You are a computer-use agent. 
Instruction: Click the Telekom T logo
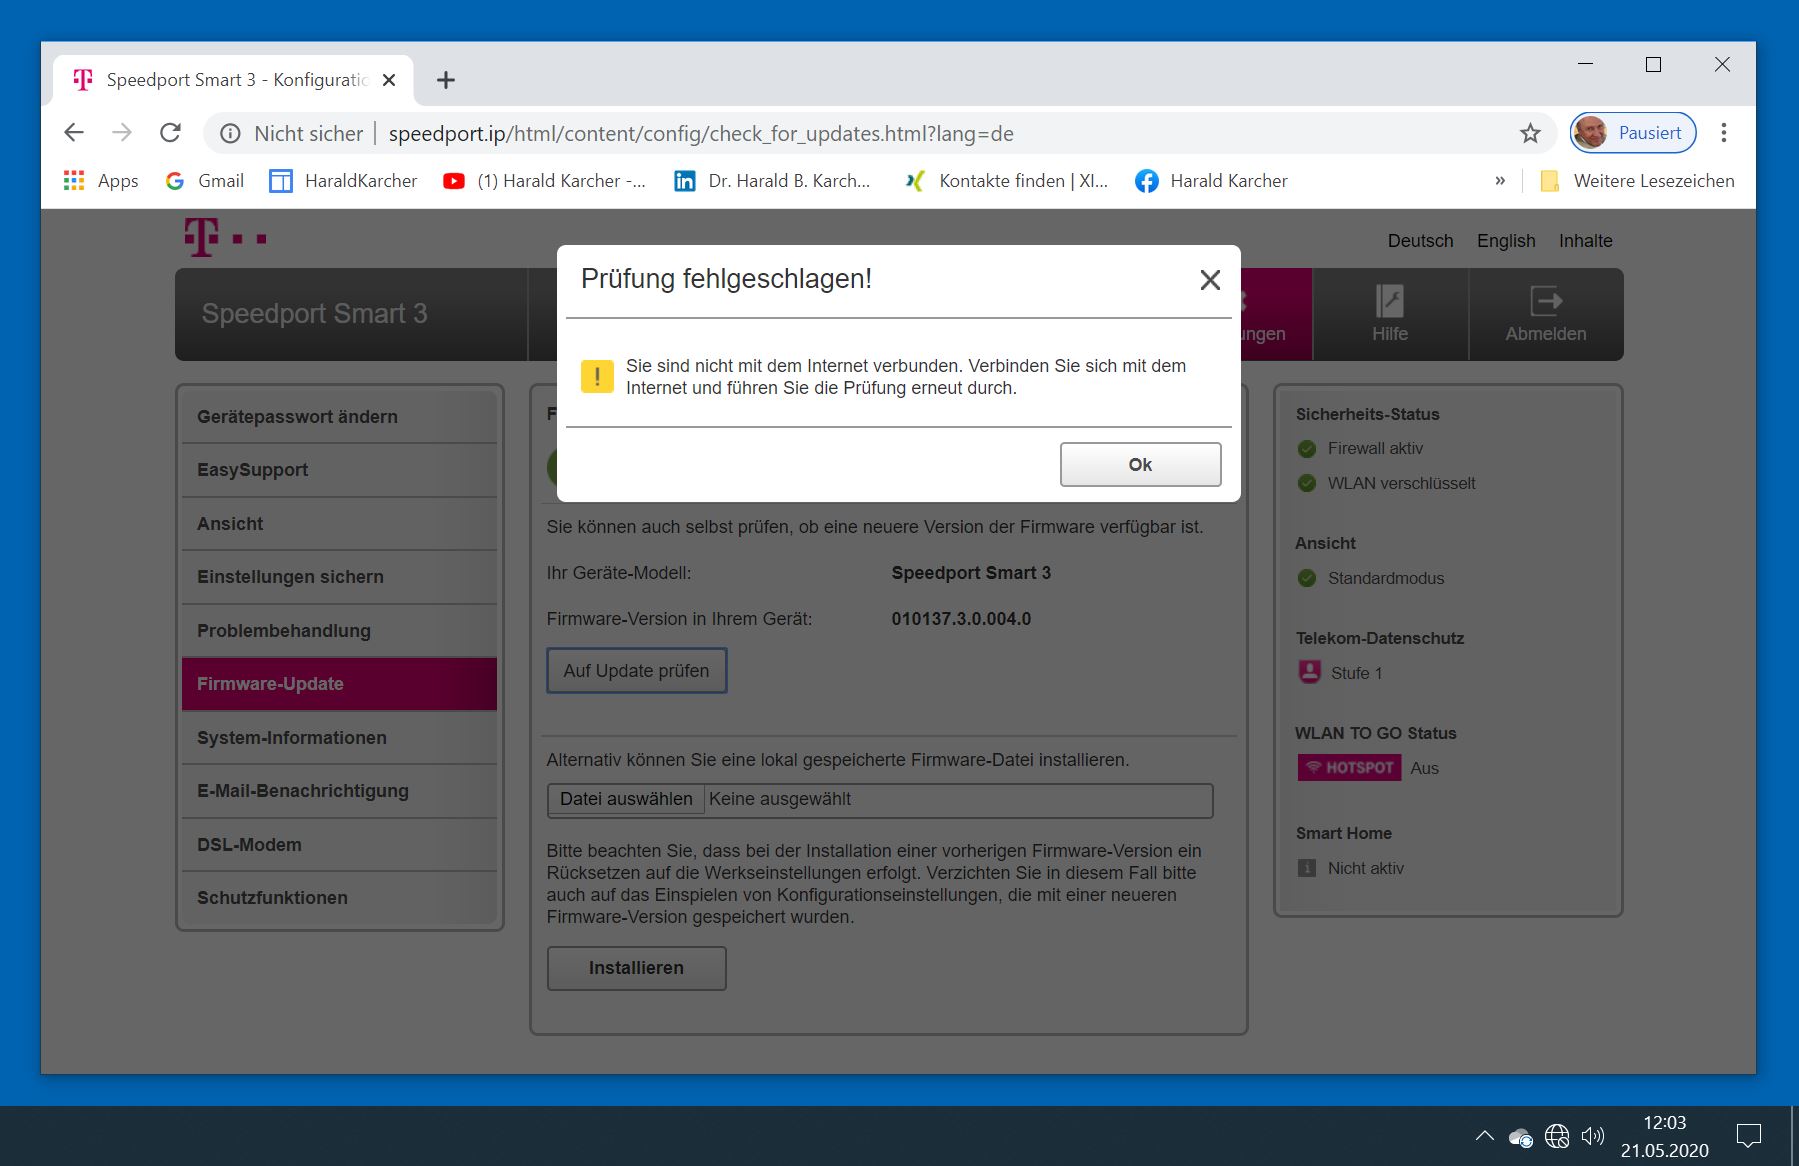[x=225, y=238]
